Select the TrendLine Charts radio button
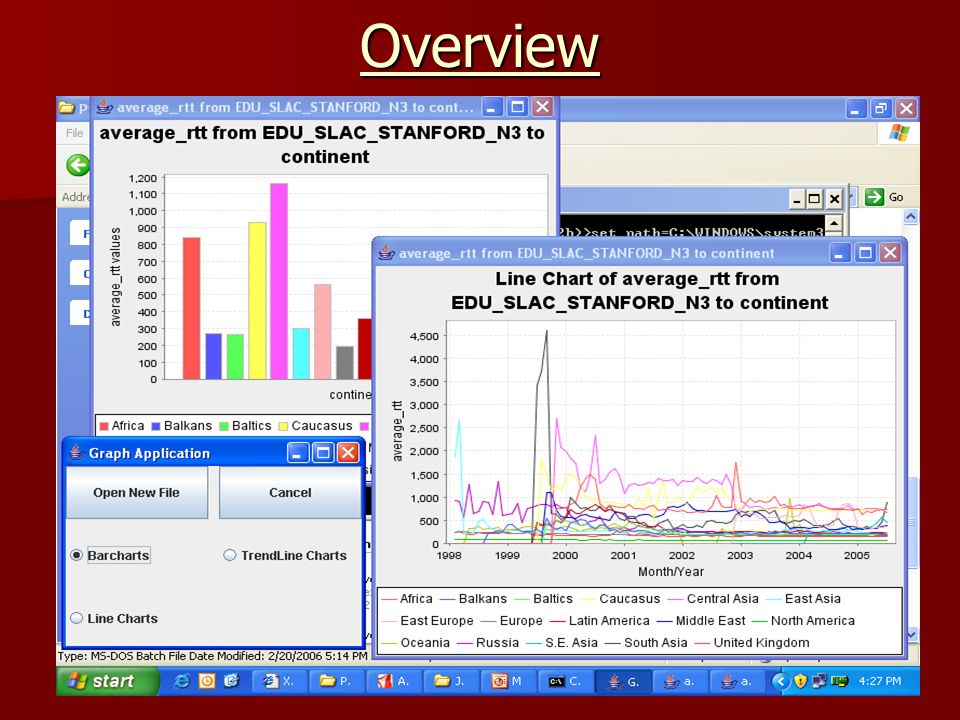Screen dimensions: 960x720 tap(230, 555)
